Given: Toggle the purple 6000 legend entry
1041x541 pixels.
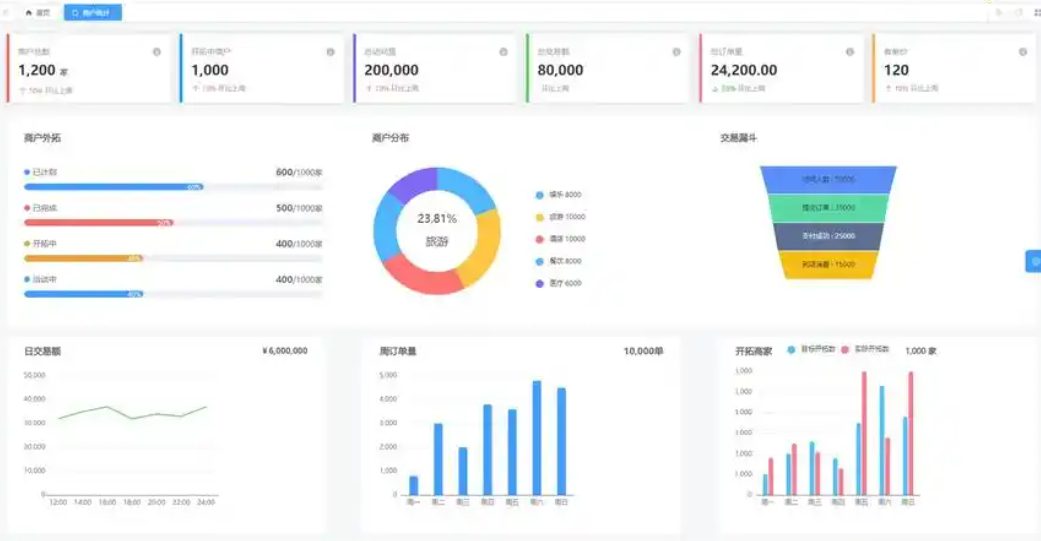Looking at the screenshot, I should point(558,283).
